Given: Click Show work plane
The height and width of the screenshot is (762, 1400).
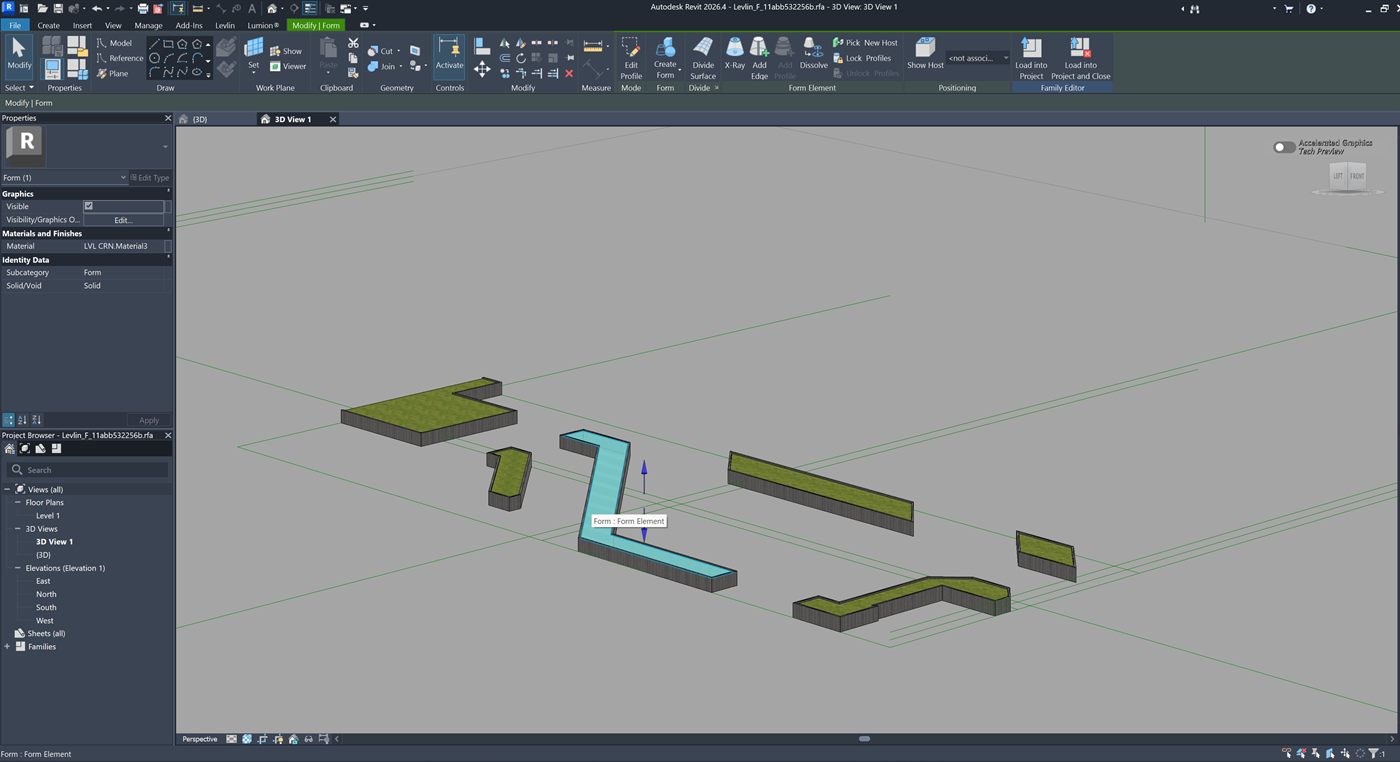Looking at the screenshot, I should coord(286,51).
